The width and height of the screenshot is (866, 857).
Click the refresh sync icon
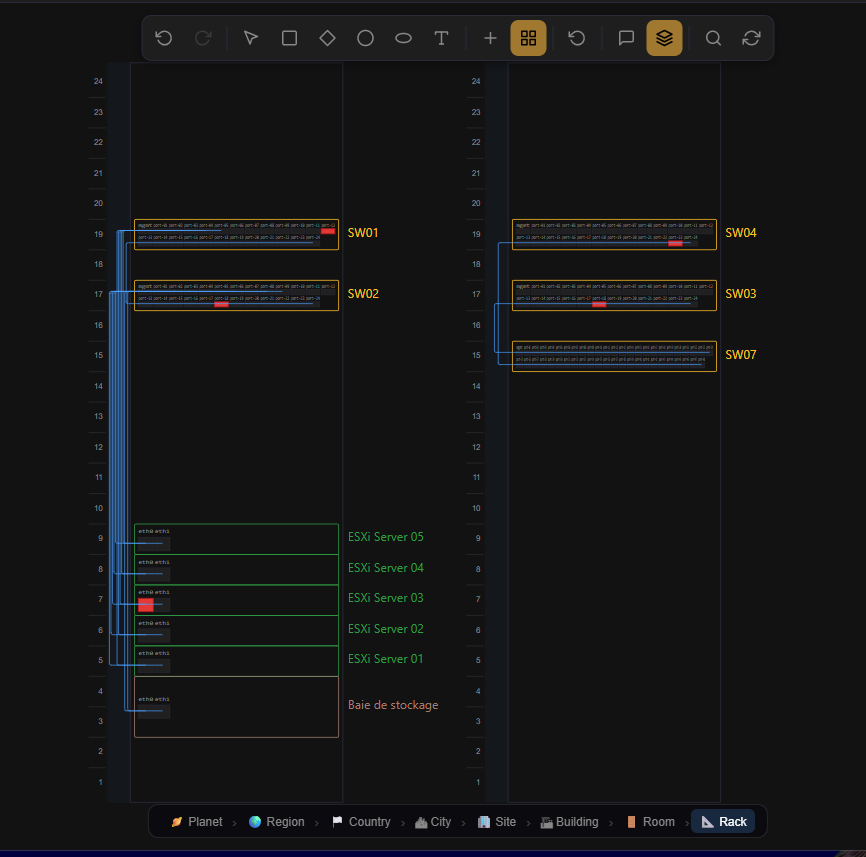coord(751,38)
